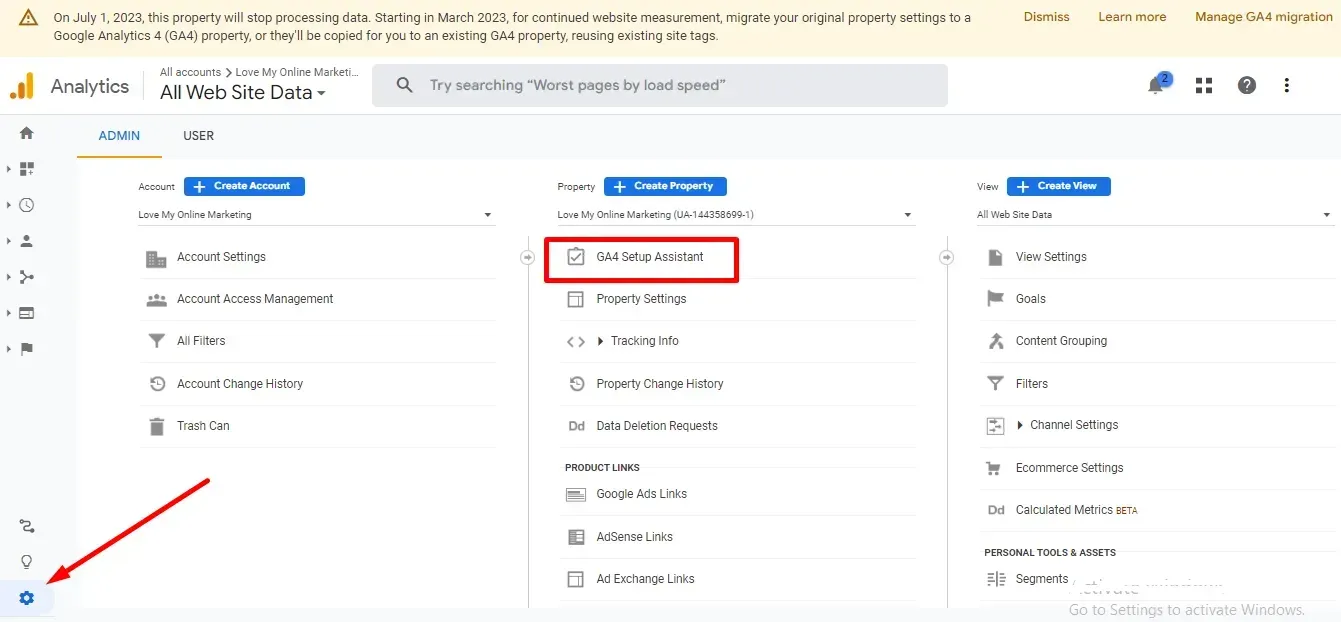This screenshot has width=1341, height=622.
Task: Click the Segments icon
Action: click(995, 579)
